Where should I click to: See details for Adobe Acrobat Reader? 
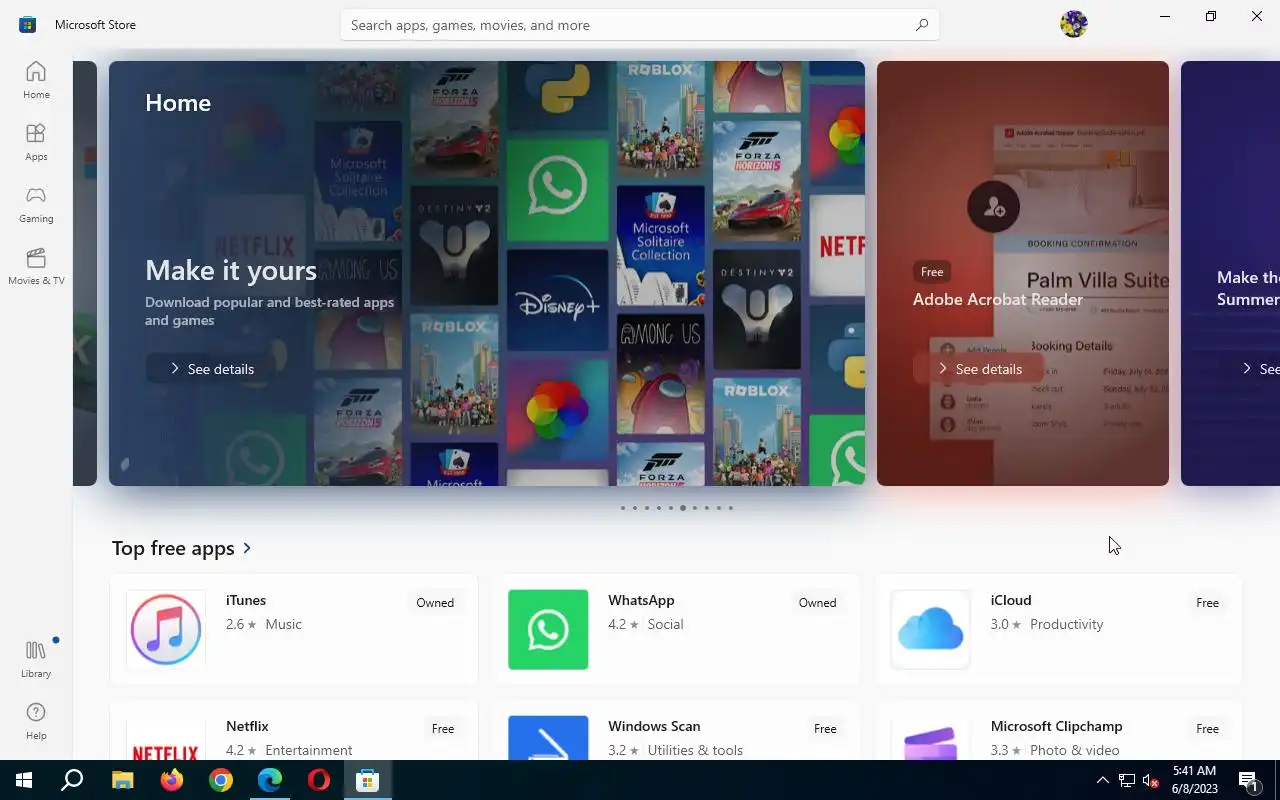(979, 369)
